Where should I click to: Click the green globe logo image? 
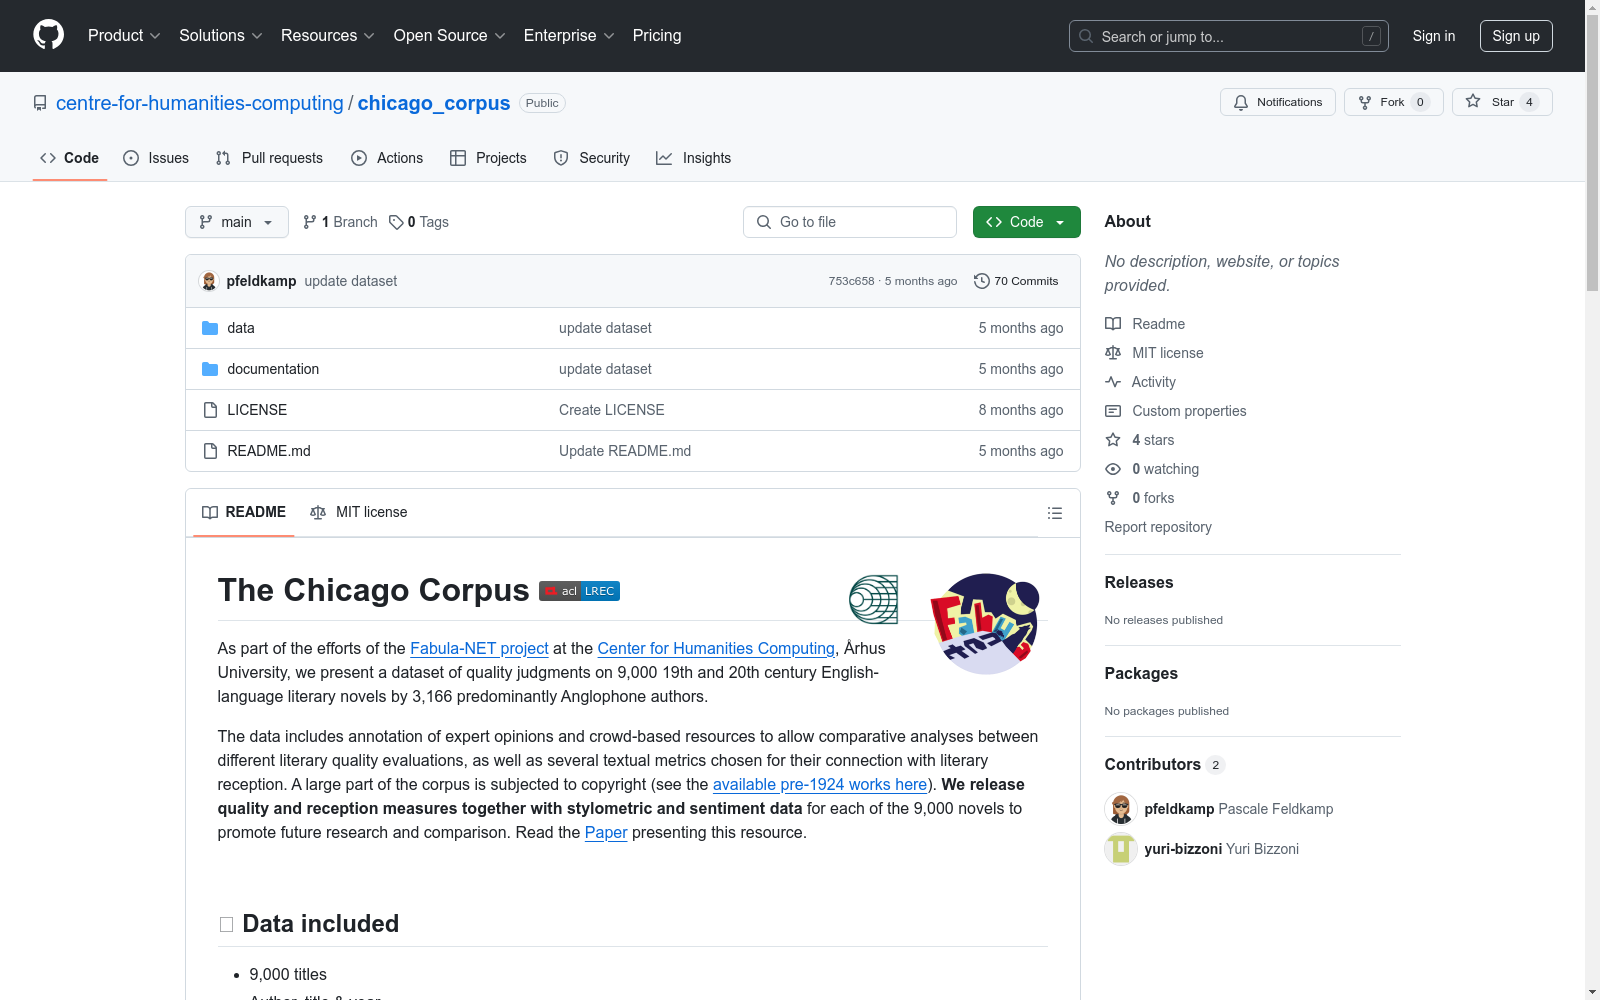tap(873, 599)
